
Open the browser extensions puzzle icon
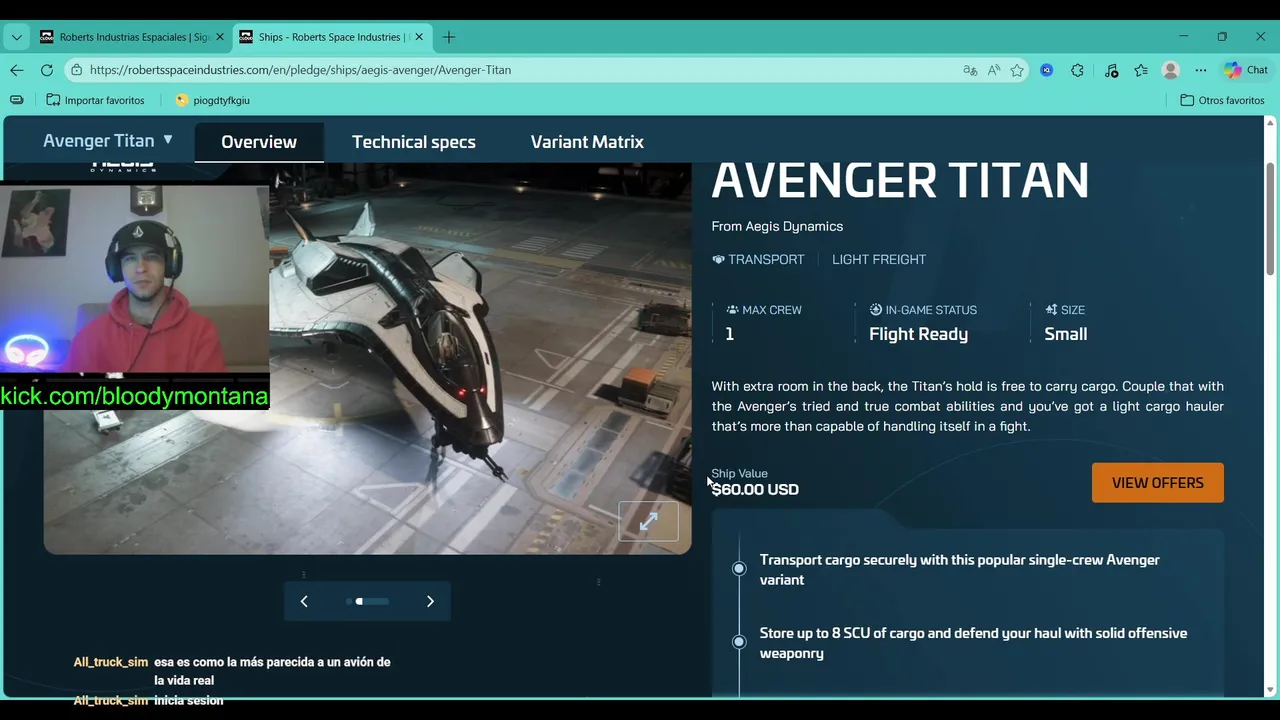1077,70
